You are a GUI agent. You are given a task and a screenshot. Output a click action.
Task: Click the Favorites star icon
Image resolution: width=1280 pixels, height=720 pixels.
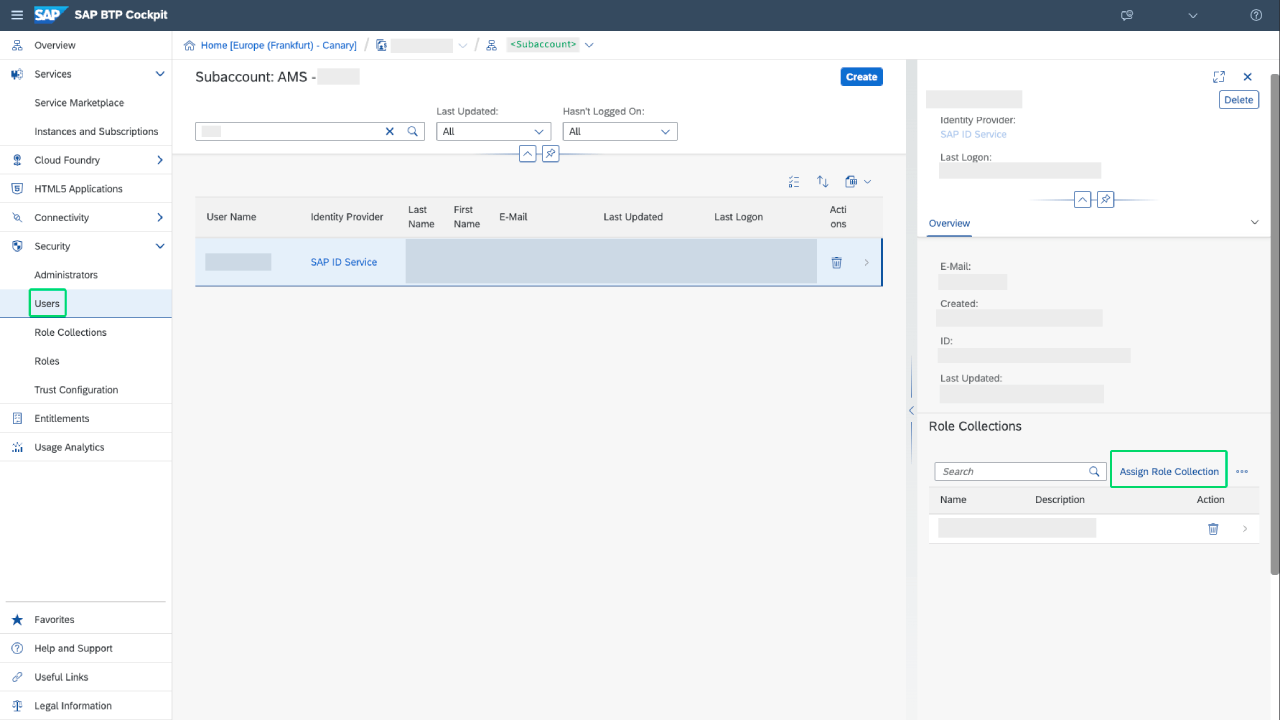click(17, 620)
